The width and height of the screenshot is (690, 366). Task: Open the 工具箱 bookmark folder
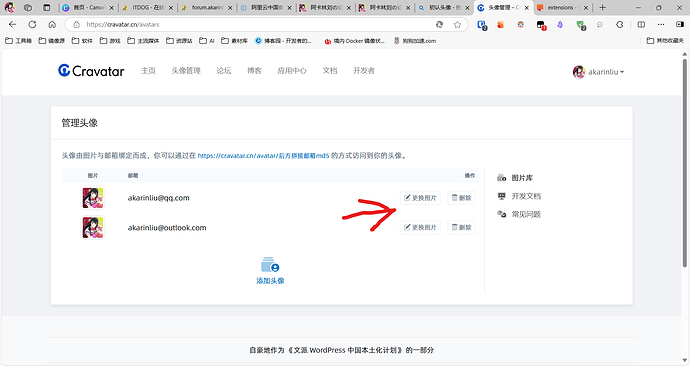click(18, 41)
